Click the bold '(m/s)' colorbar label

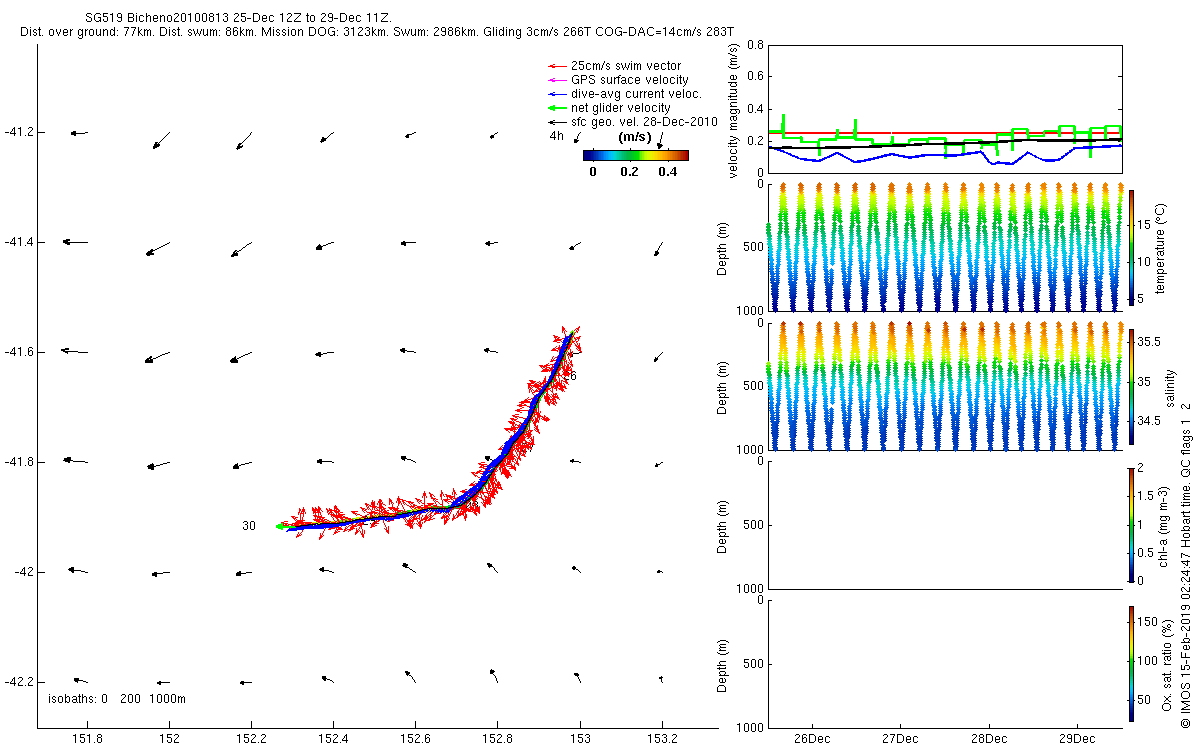click(635, 137)
